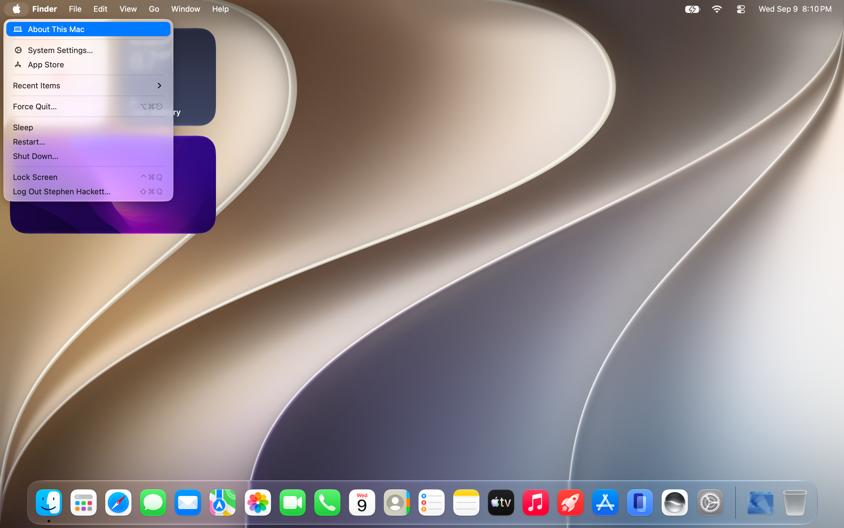Select System Settings... in the Apple menu
This screenshot has height=528, width=844.
tap(88, 50)
